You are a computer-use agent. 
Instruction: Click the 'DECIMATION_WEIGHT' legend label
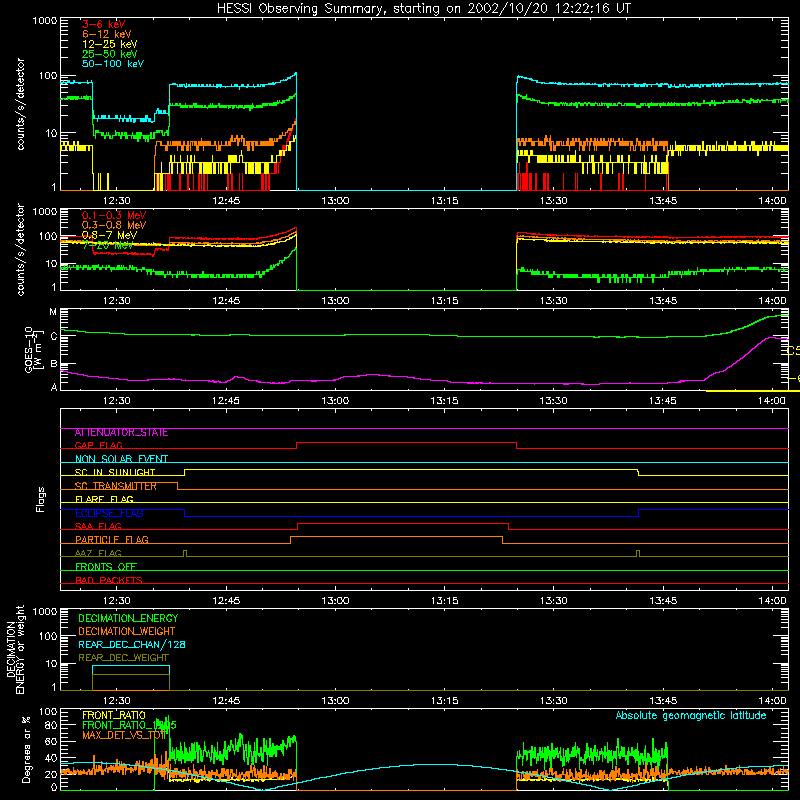click(127, 632)
